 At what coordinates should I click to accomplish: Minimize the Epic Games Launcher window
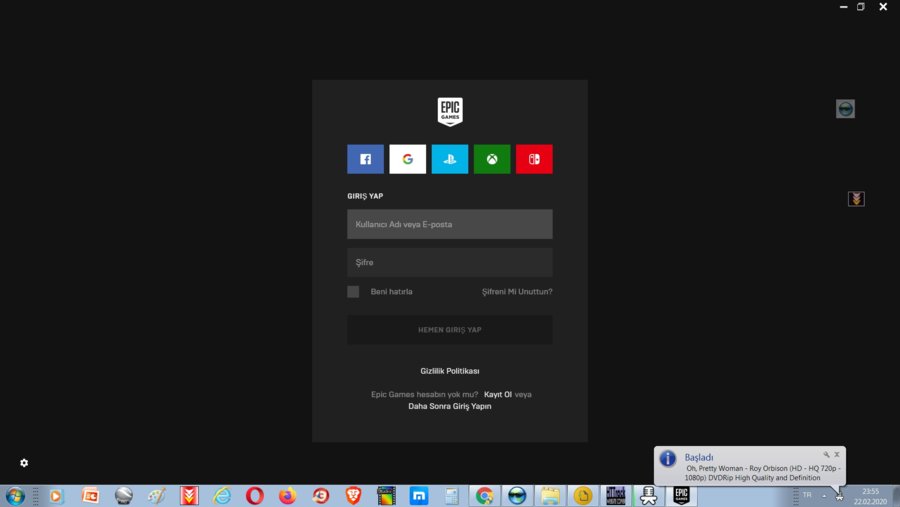tap(844, 7)
